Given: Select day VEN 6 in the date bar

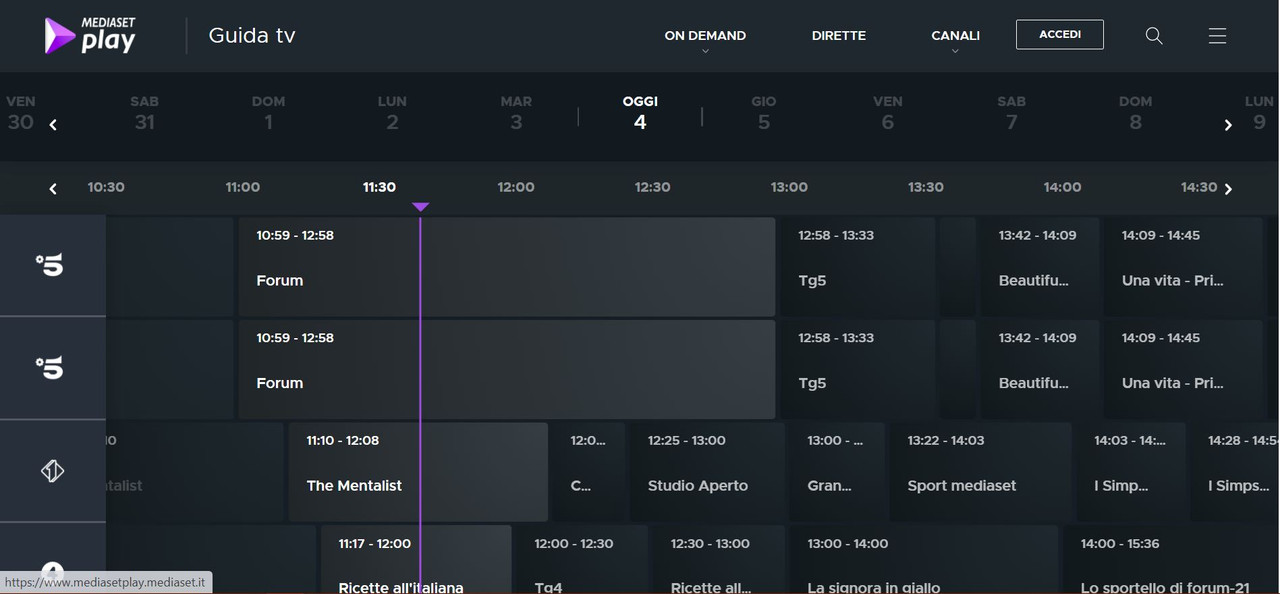Looking at the screenshot, I should coord(888,113).
